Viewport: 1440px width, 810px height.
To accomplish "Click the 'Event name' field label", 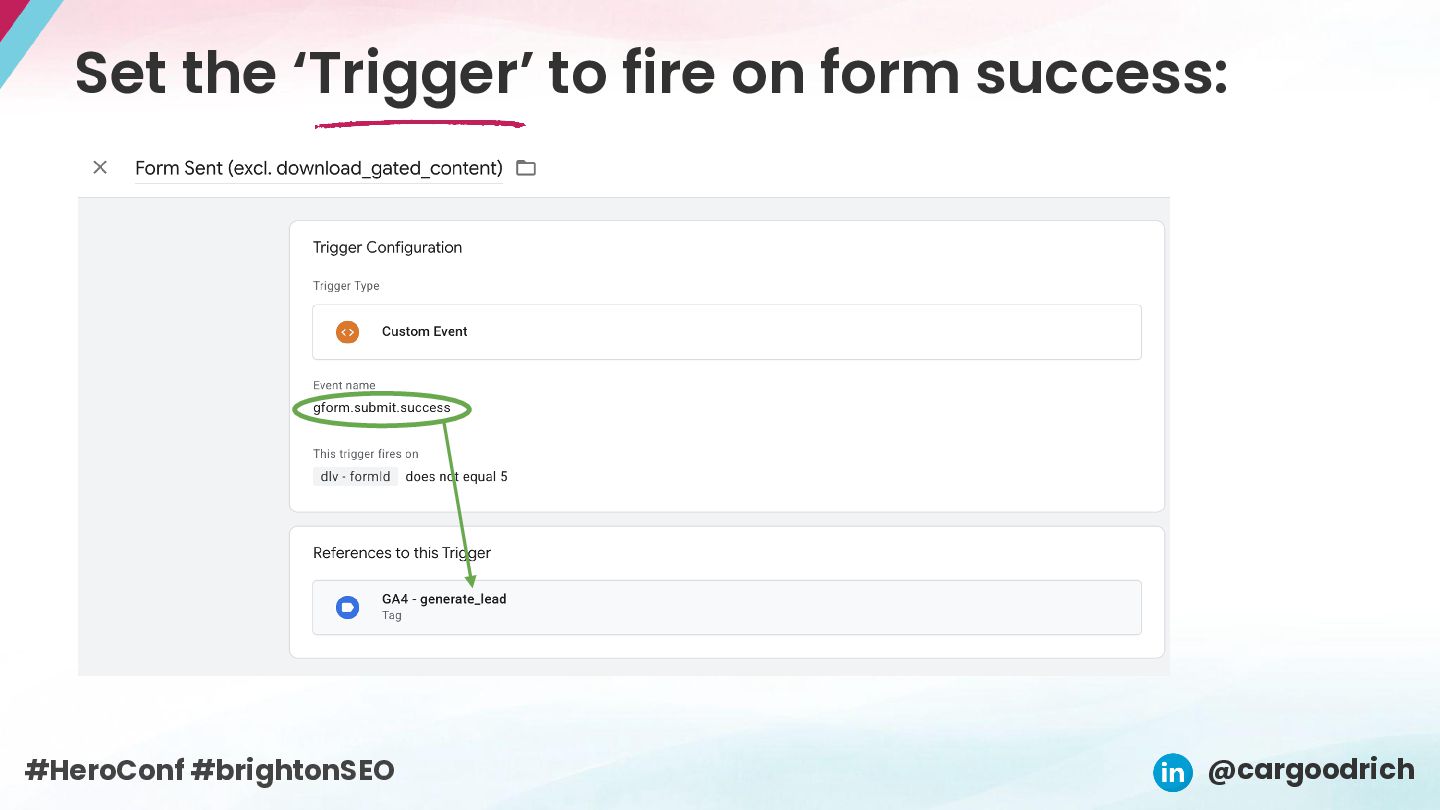I will 344,385.
